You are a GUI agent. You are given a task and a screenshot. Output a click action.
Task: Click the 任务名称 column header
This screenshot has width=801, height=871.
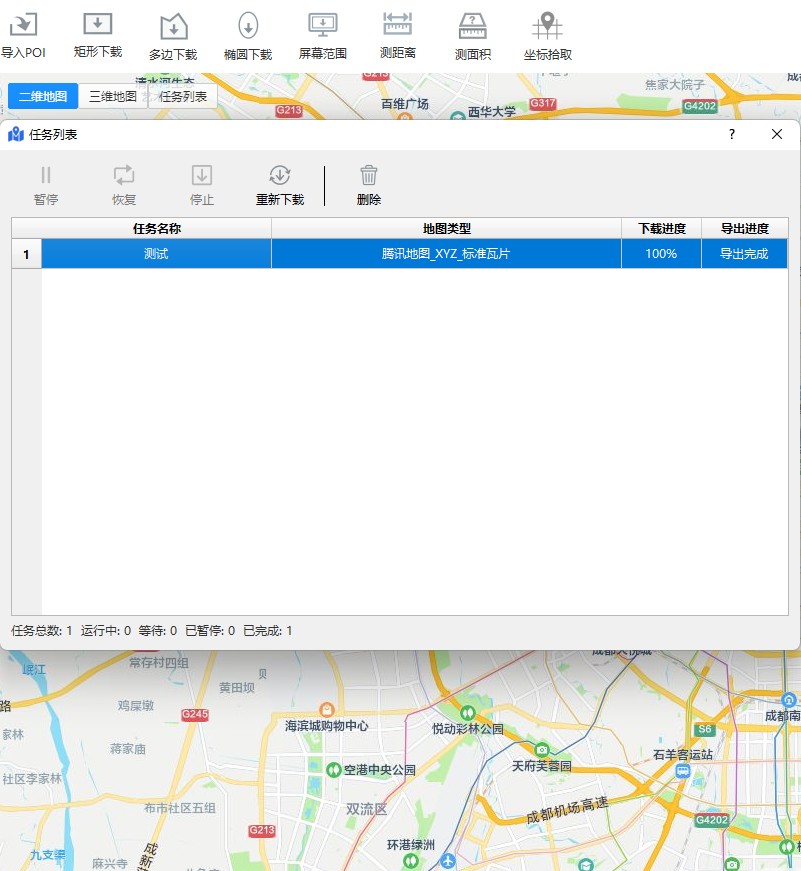pyautogui.click(x=157, y=228)
